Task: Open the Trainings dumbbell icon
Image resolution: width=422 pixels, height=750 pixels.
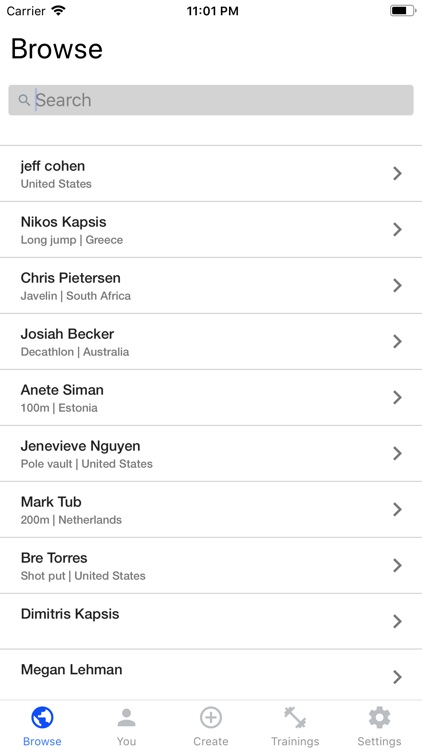Action: (295, 717)
